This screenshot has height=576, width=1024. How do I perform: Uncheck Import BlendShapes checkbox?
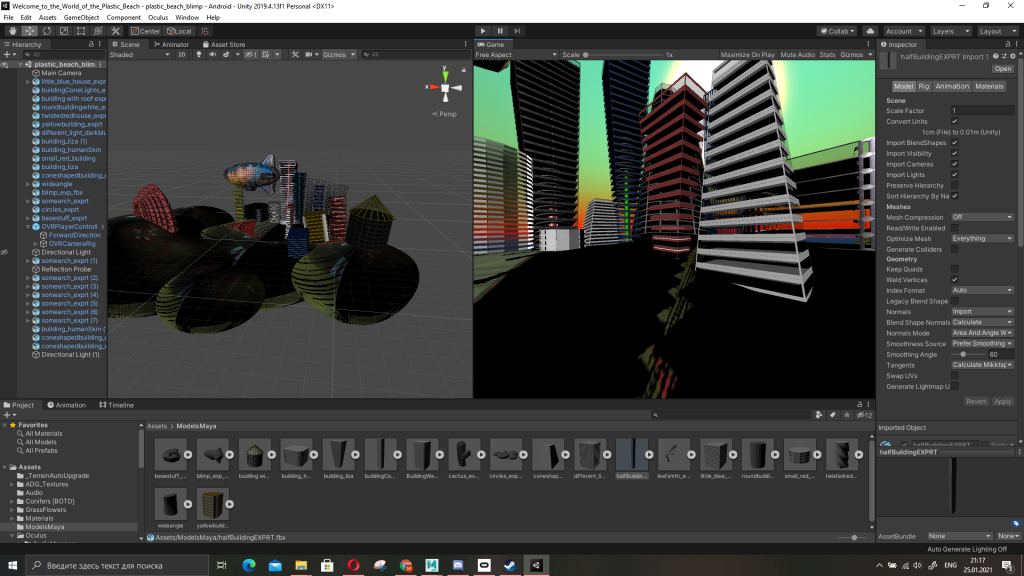click(x=955, y=143)
